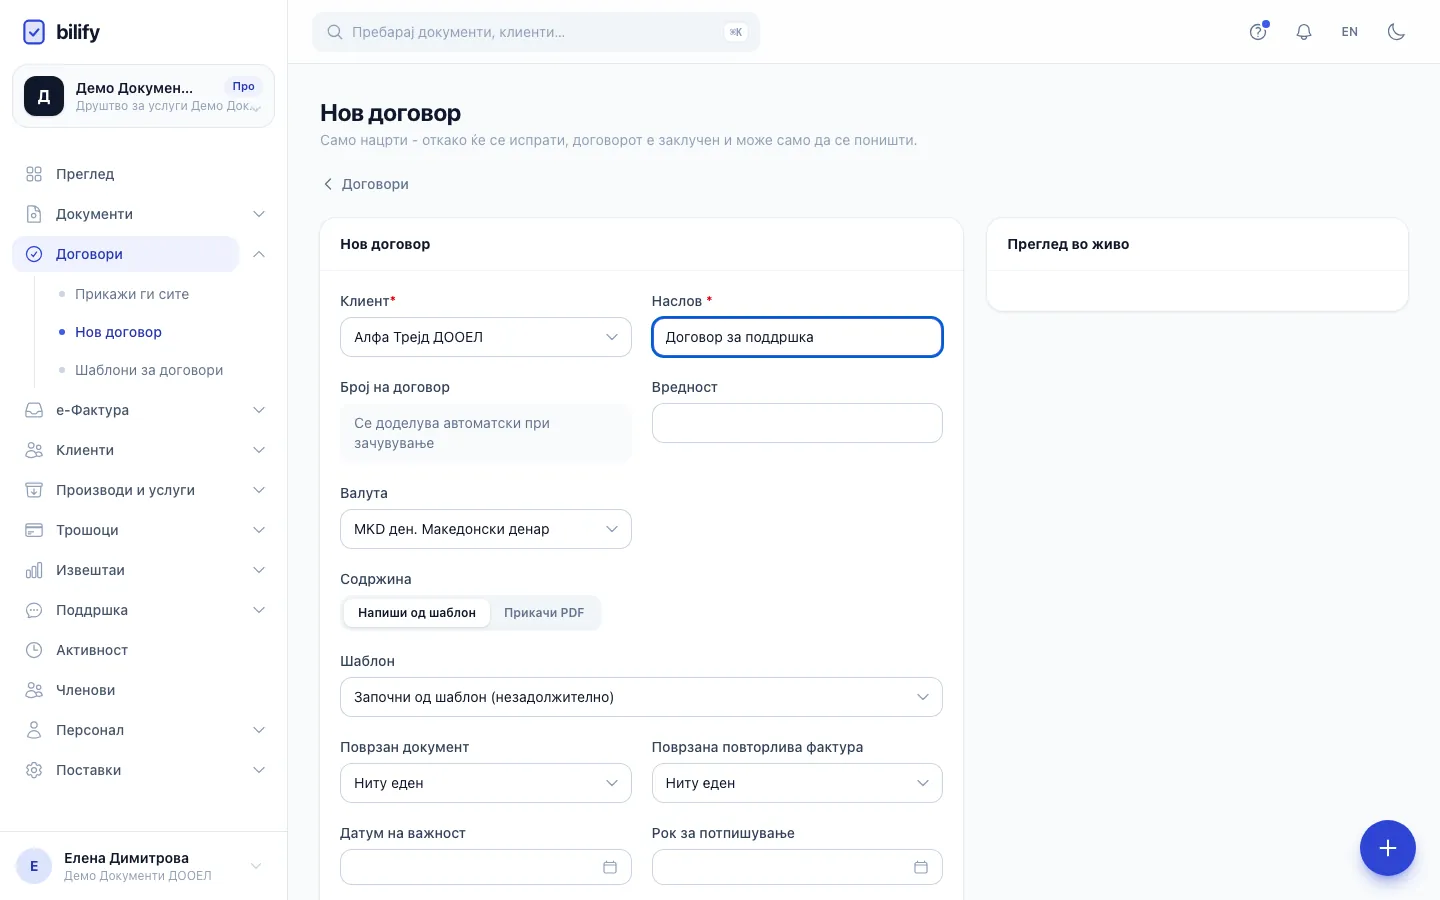Click the Наслов title input field
Image resolution: width=1440 pixels, height=900 pixels.
coord(797,337)
